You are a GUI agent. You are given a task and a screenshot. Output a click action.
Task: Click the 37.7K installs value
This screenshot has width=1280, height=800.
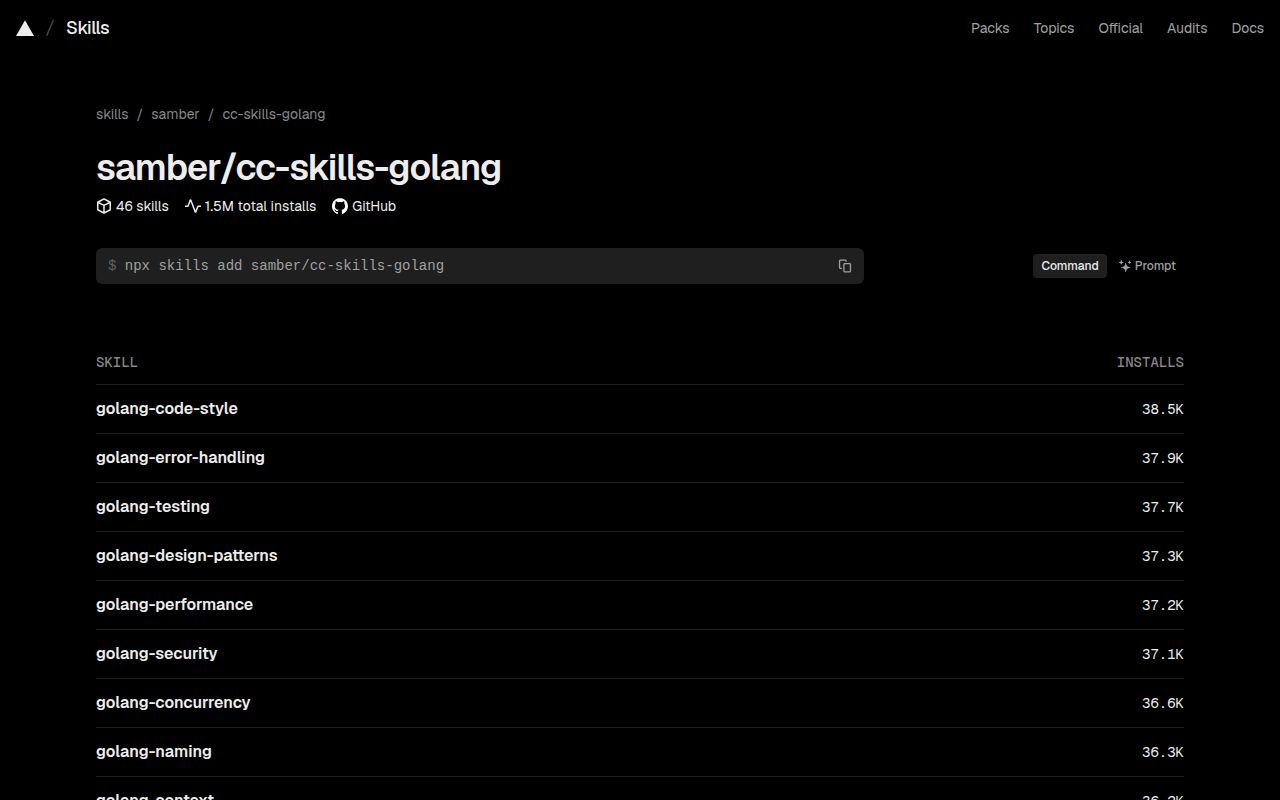pyautogui.click(x=1163, y=507)
